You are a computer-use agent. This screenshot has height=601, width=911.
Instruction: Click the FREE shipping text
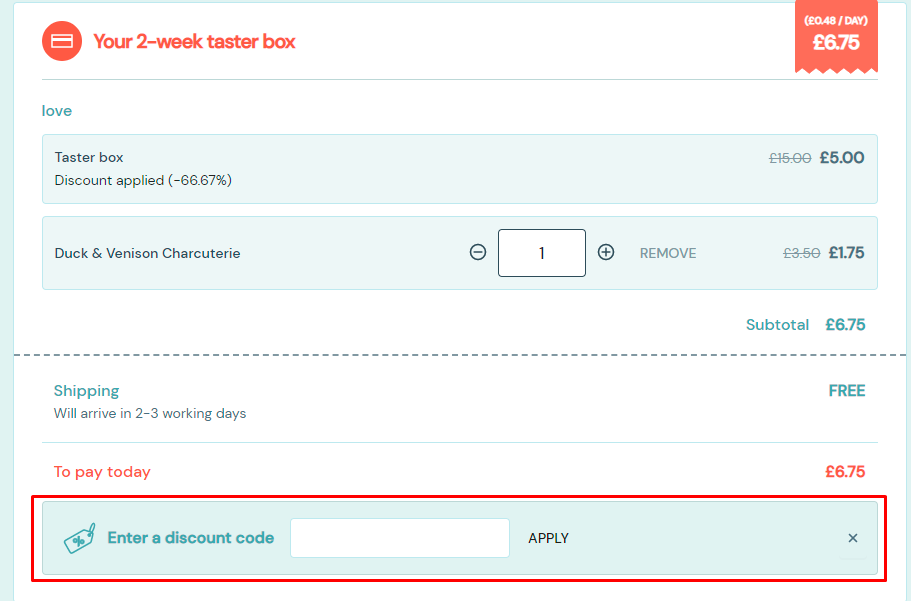click(846, 391)
